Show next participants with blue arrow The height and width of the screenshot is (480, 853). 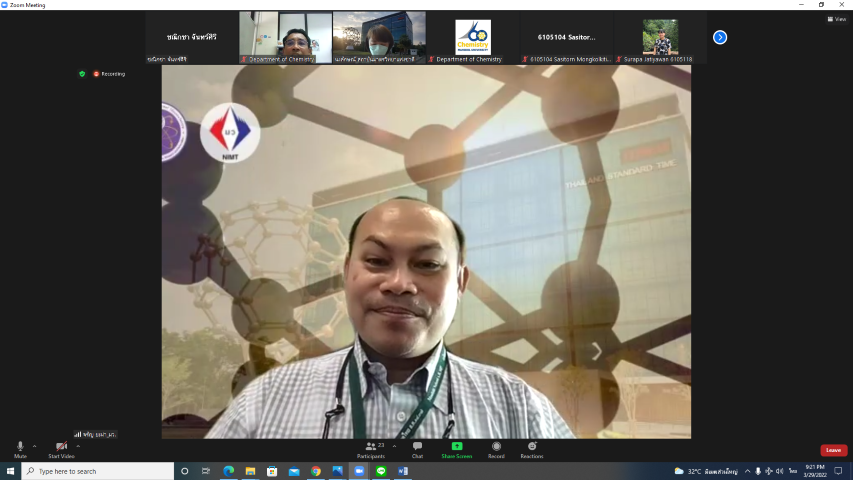click(719, 37)
